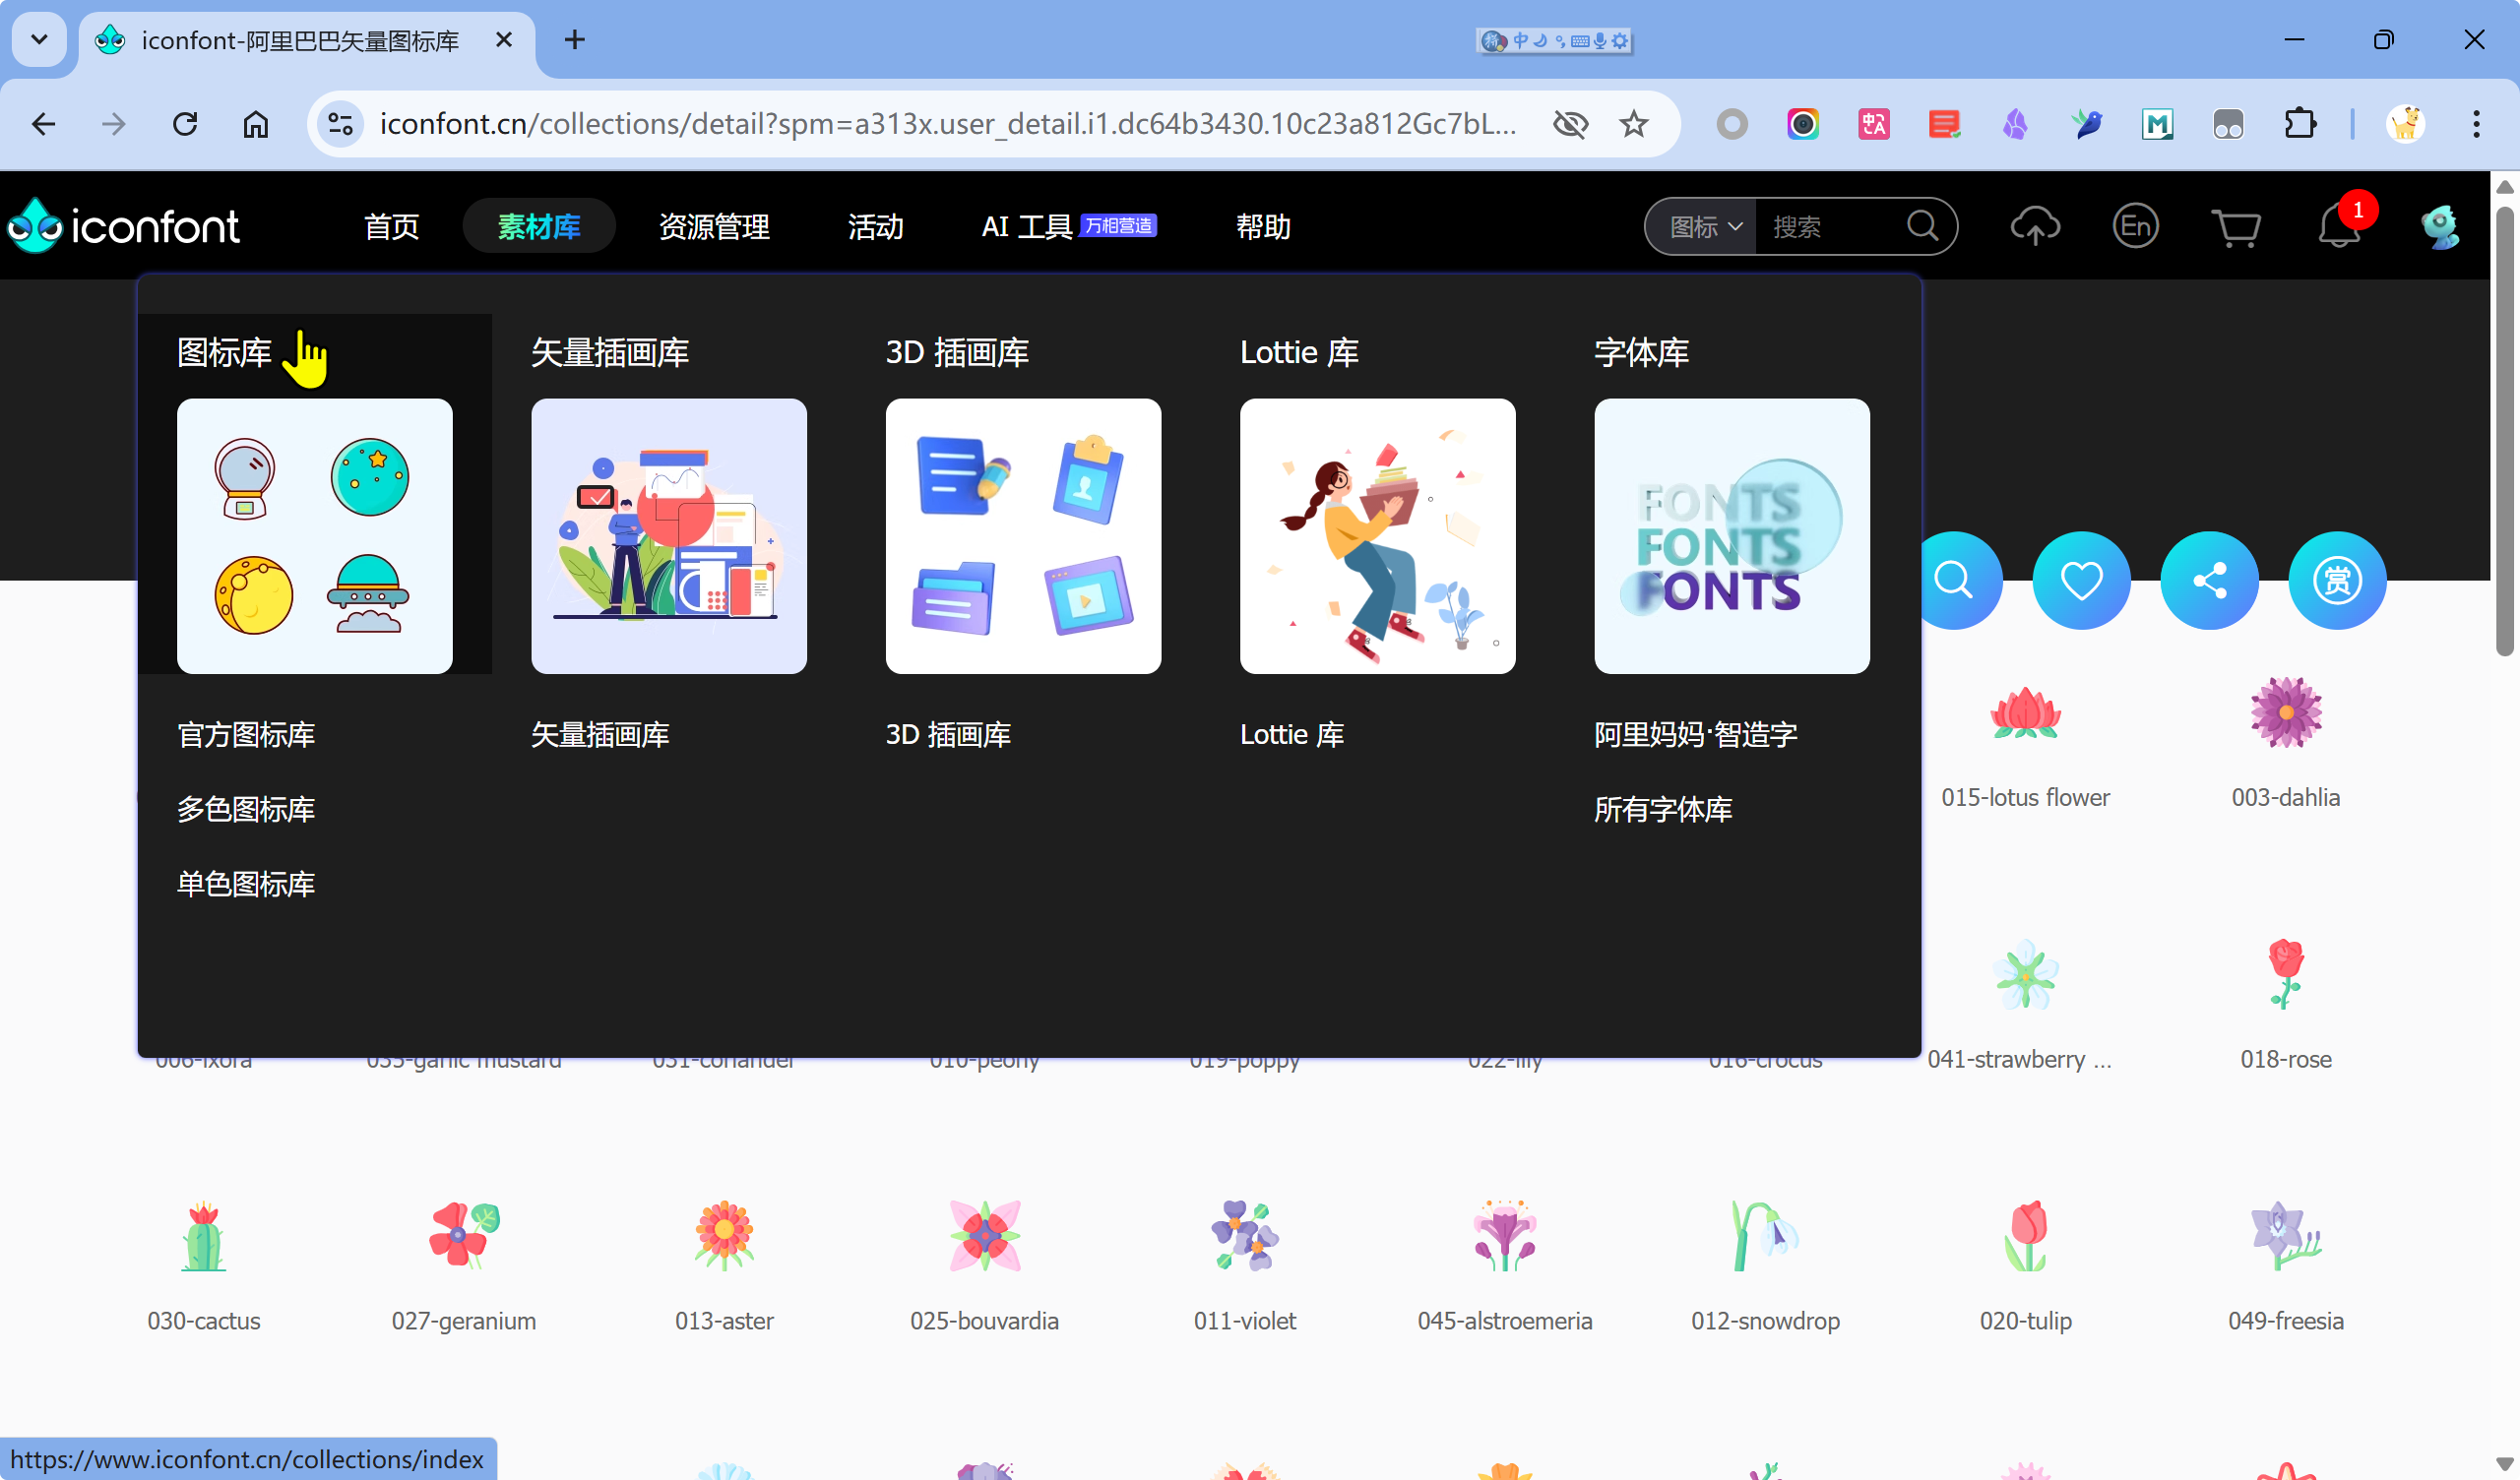Select the 资源管理 nav item

click(714, 227)
